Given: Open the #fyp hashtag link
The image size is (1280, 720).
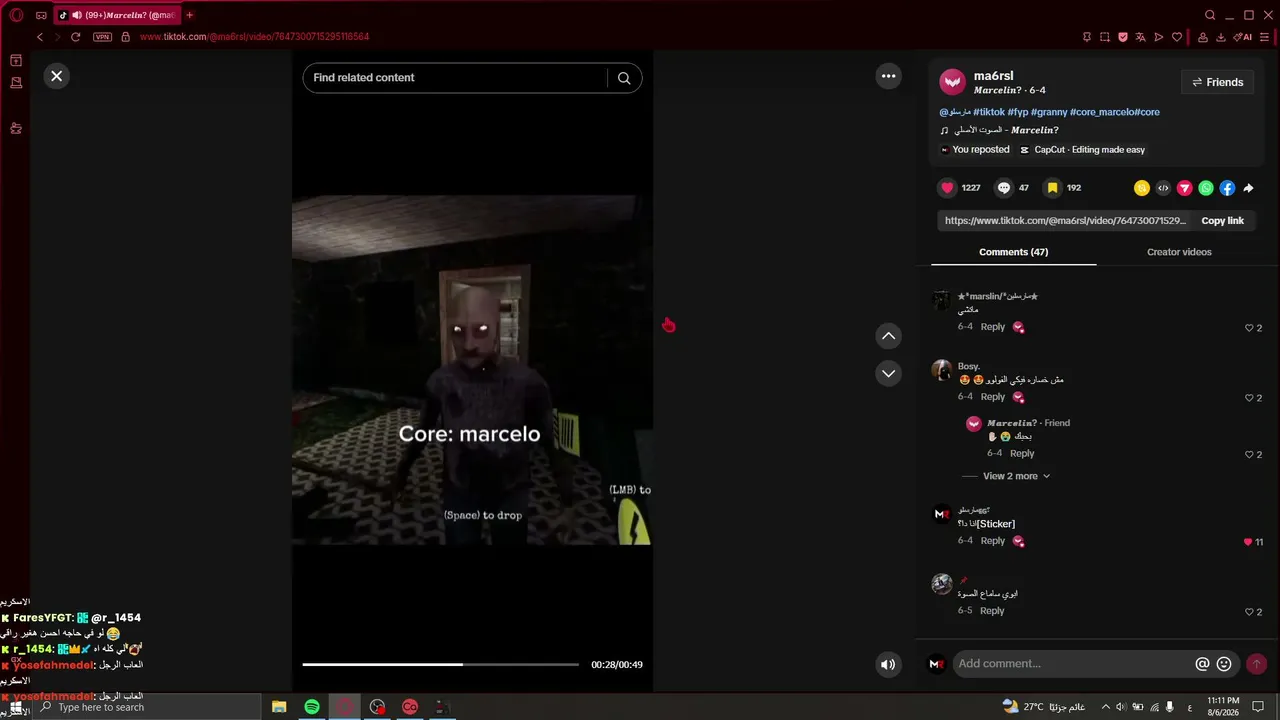Looking at the screenshot, I should pyautogui.click(x=1018, y=112).
